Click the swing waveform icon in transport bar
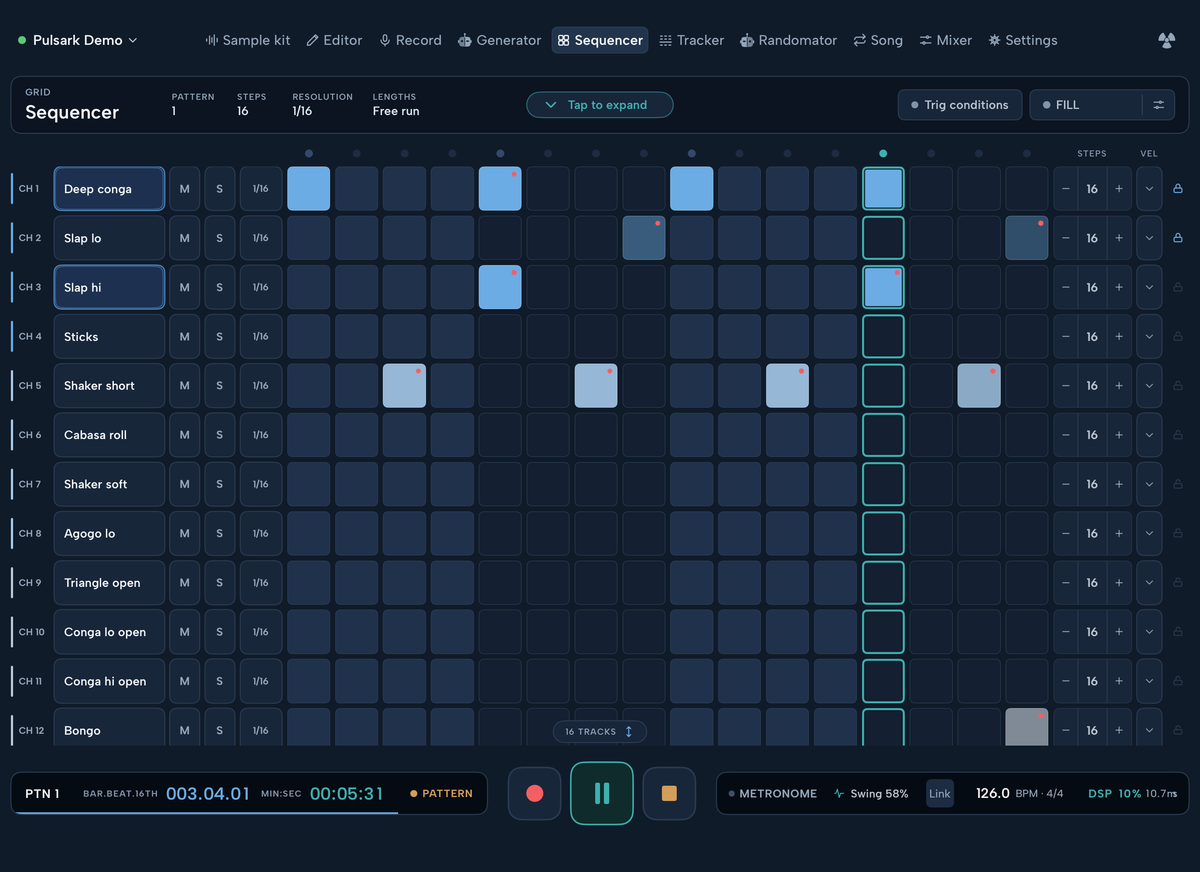1200x872 pixels. click(x=838, y=794)
